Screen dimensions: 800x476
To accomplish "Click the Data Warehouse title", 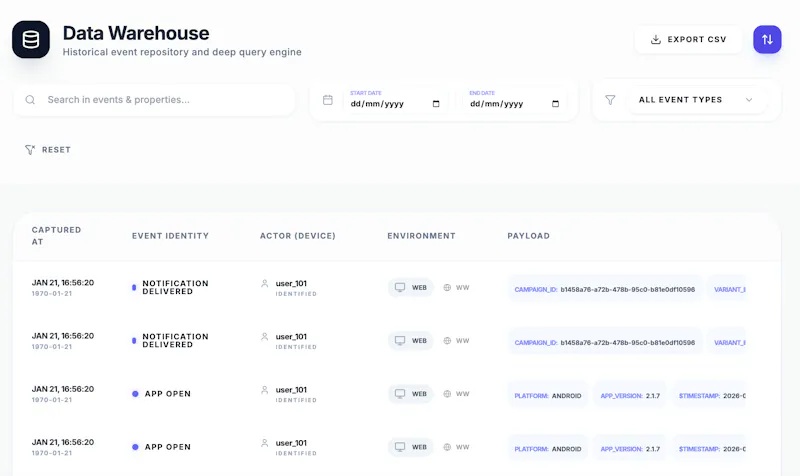I will tap(136, 33).
